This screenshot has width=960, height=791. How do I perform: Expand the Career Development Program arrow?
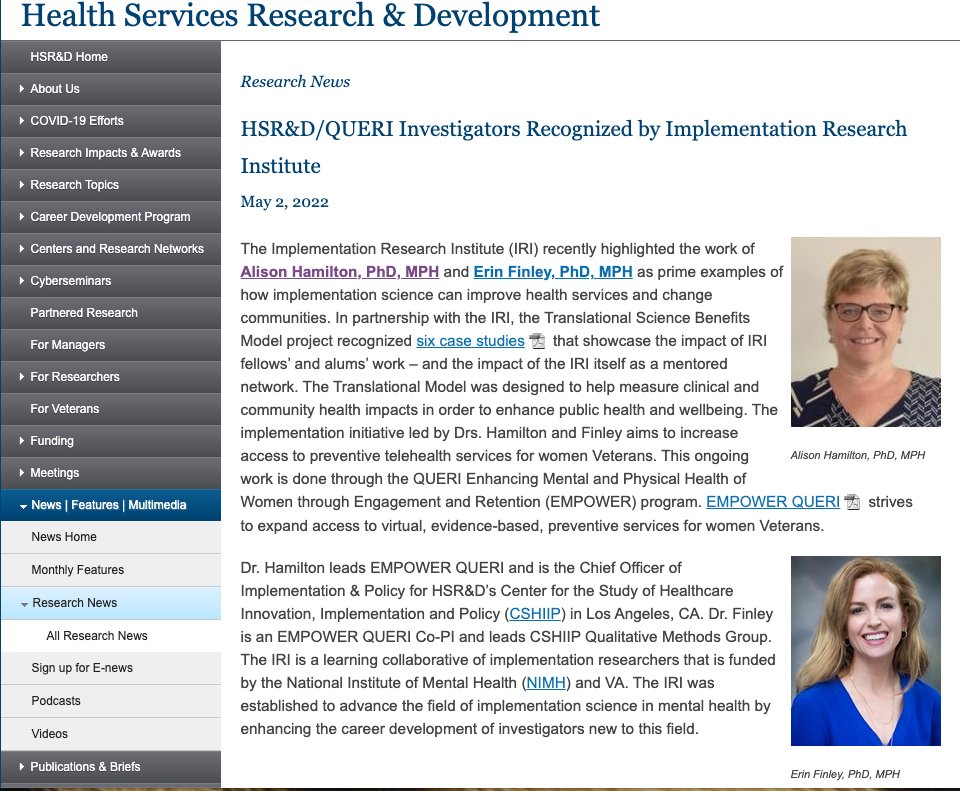(22, 217)
